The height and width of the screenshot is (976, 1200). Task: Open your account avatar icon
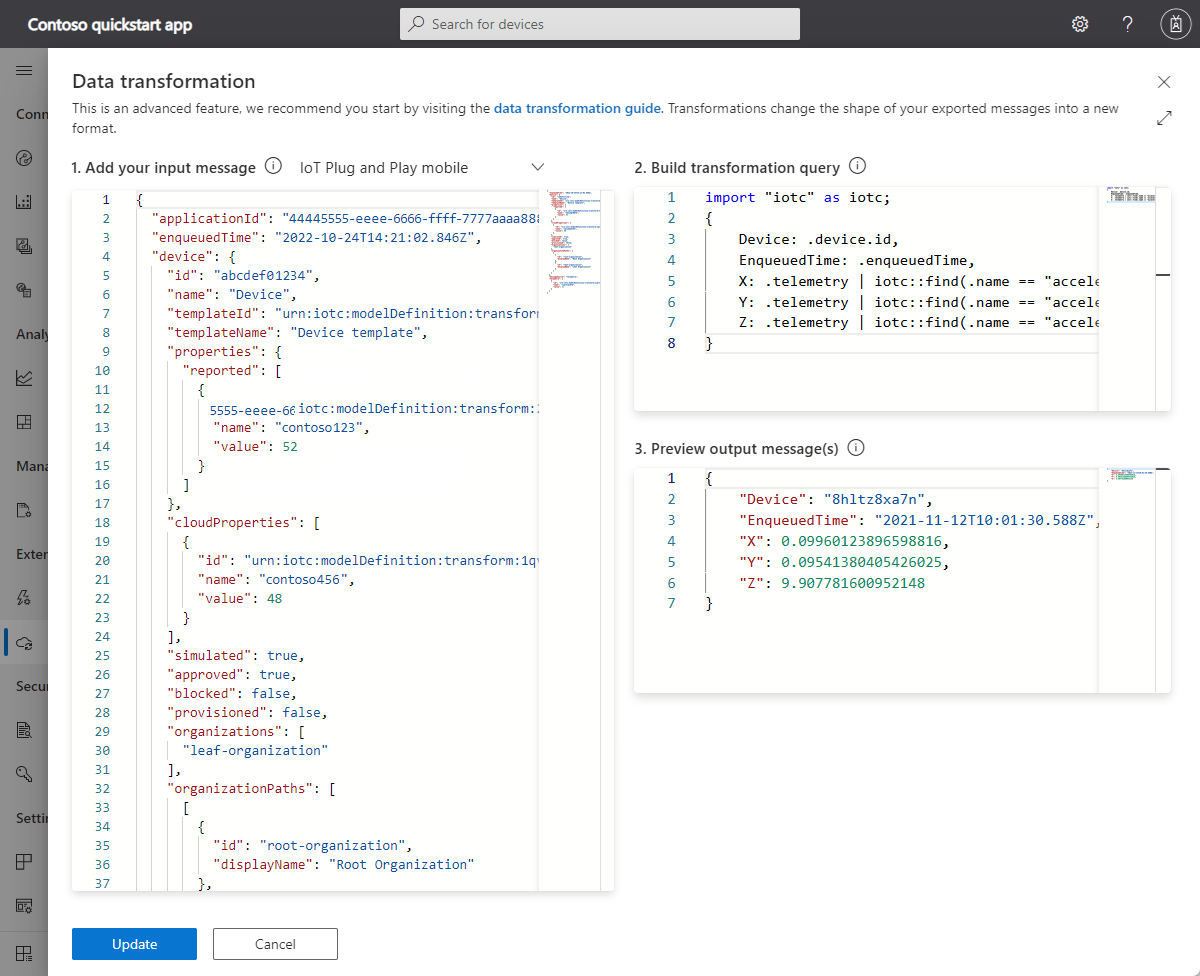1175,23
